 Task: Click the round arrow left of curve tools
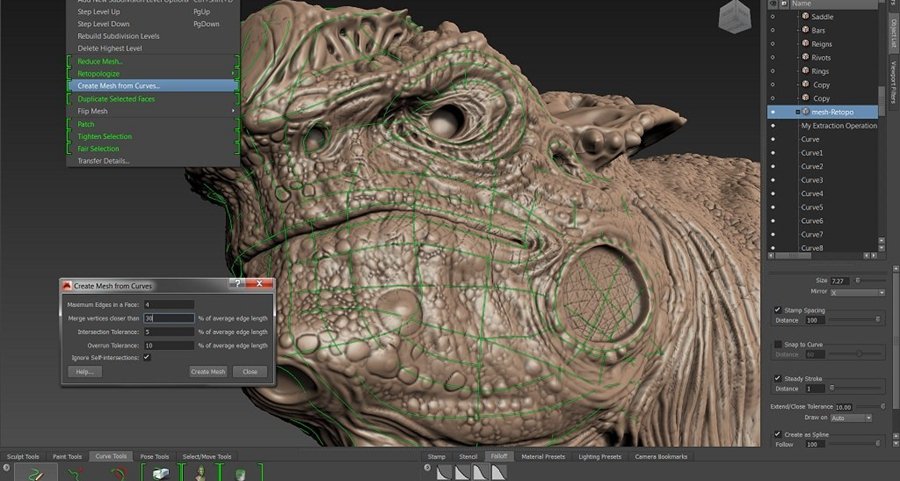[x=6, y=468]
